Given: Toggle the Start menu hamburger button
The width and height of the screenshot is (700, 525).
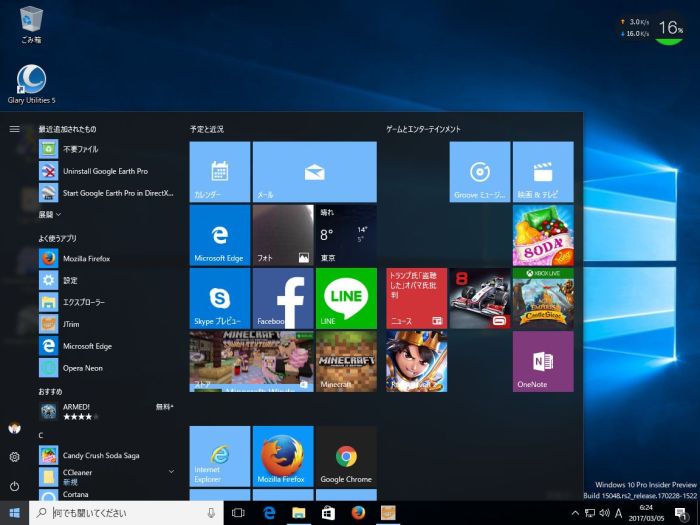Looking at the screenshot, I should tap(14, 129).
